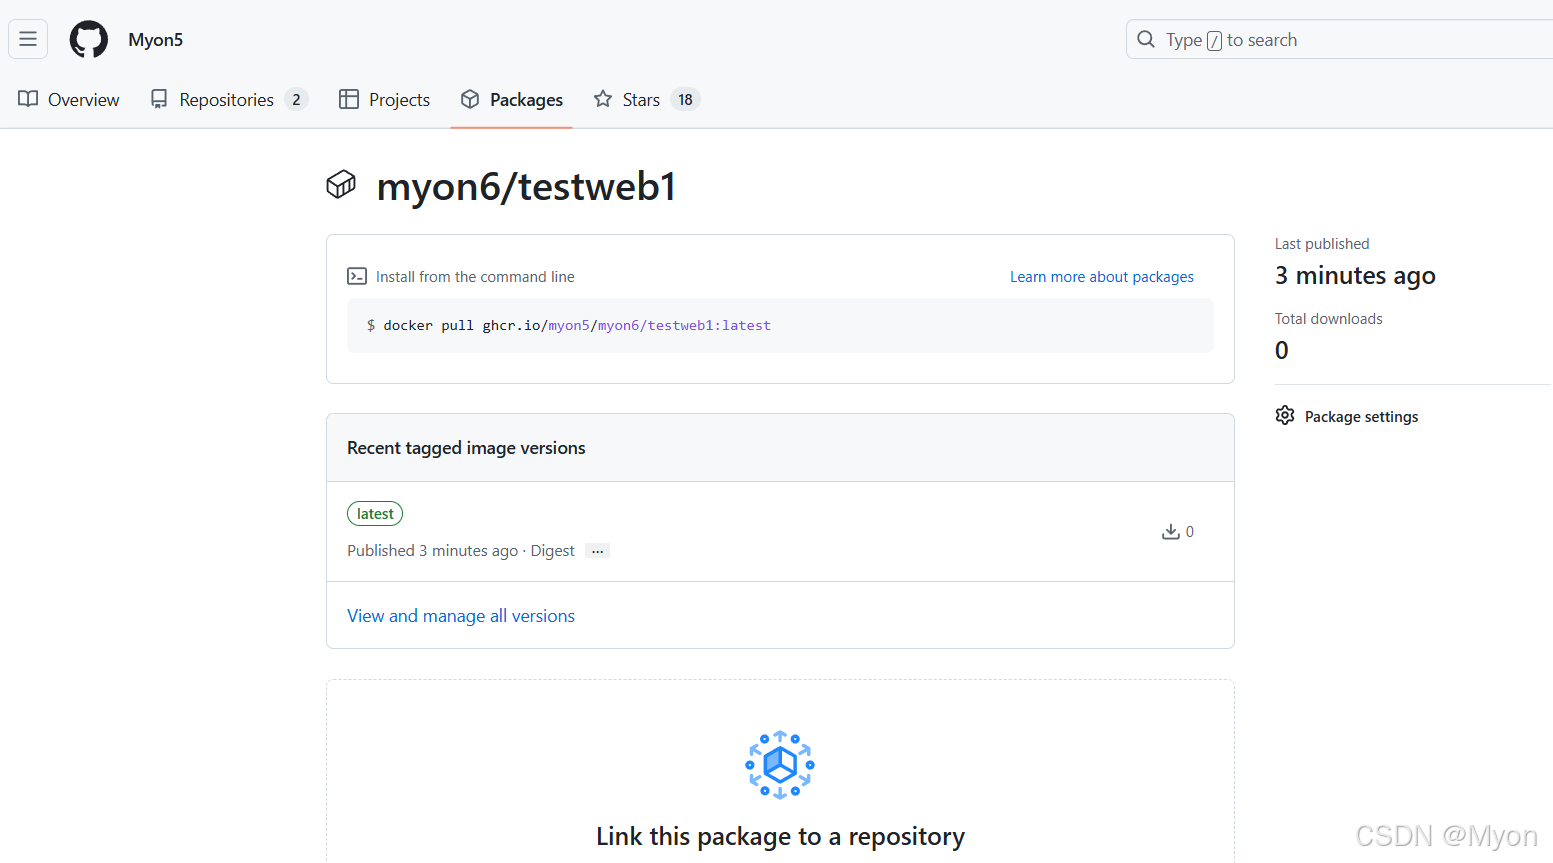Click the Stars count badge 18

click(685, 100)
